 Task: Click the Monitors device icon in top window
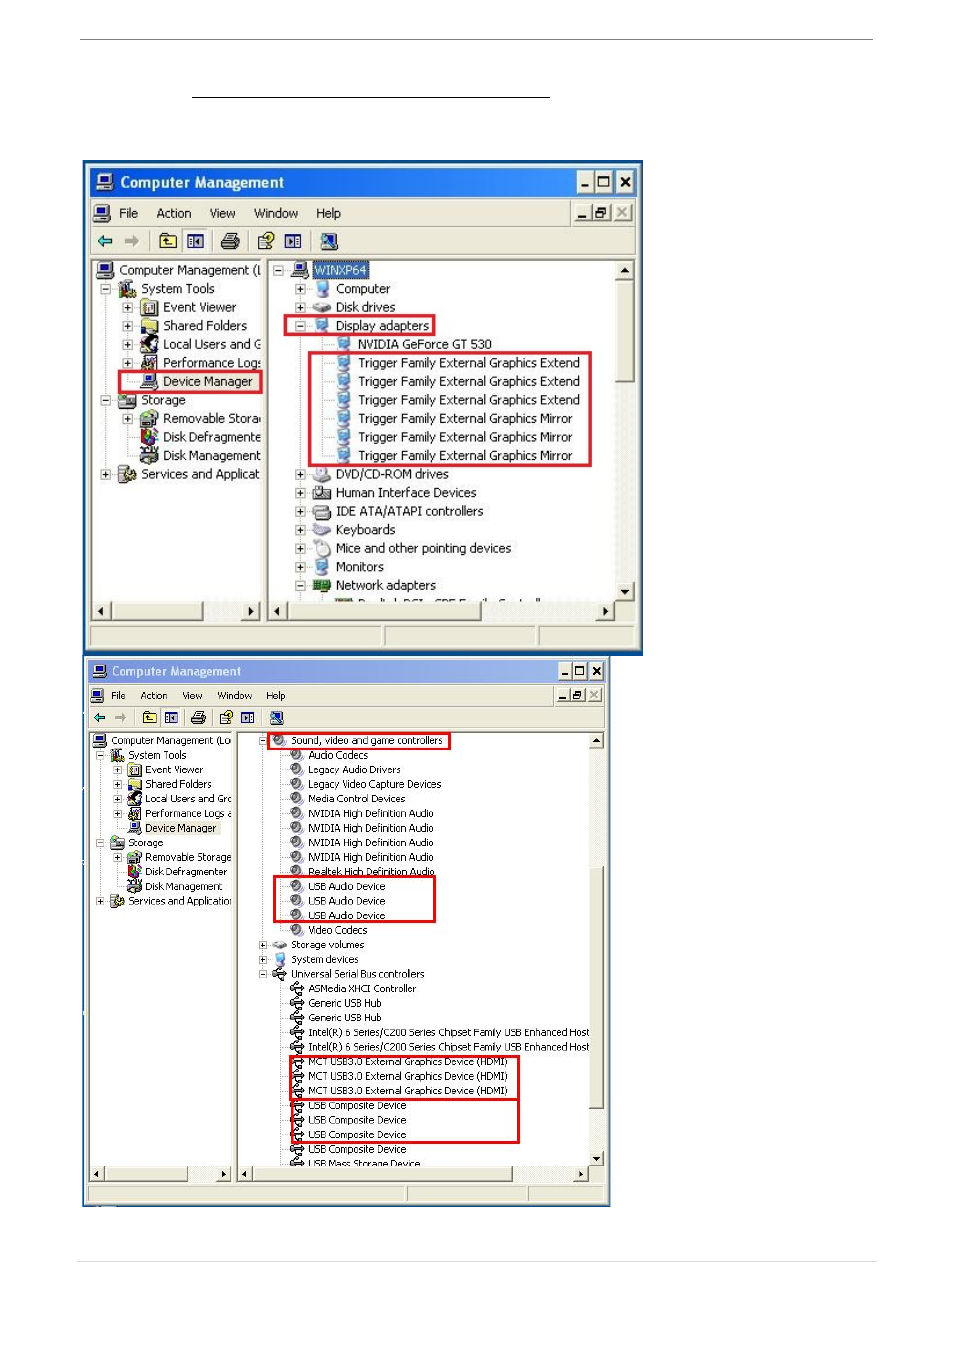tap(322, 567)
